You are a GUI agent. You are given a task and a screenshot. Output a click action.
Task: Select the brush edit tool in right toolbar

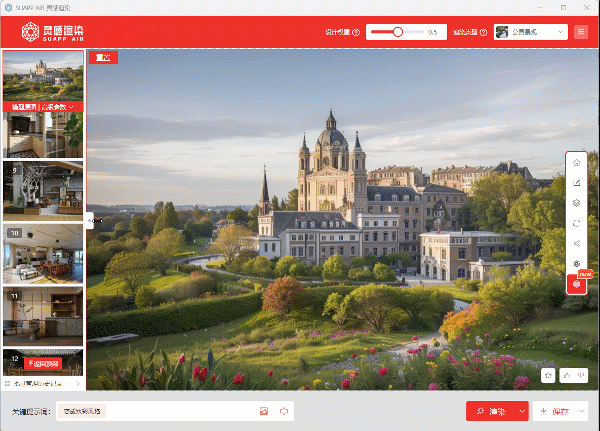[576, 182]
